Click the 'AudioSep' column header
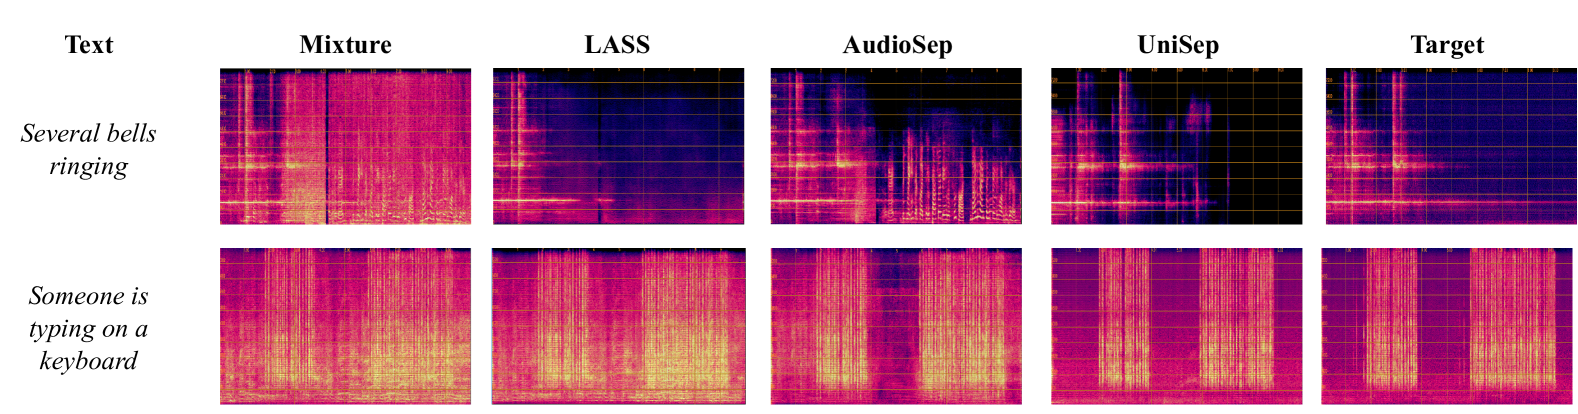 [897, 46]
